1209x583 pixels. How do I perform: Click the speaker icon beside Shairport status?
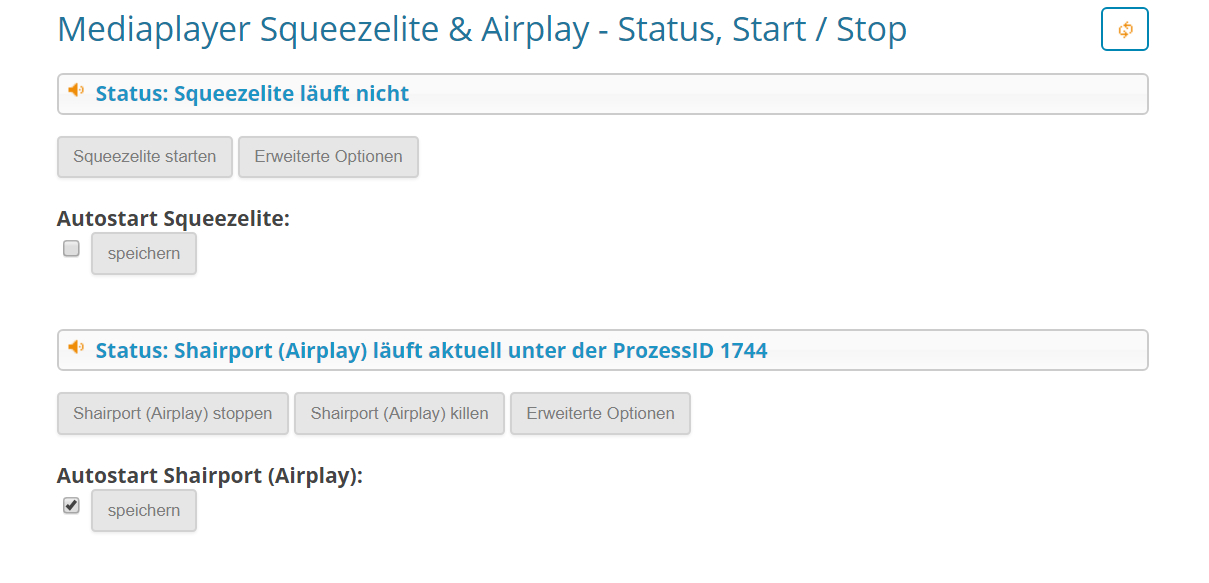(x=76, y=347)
